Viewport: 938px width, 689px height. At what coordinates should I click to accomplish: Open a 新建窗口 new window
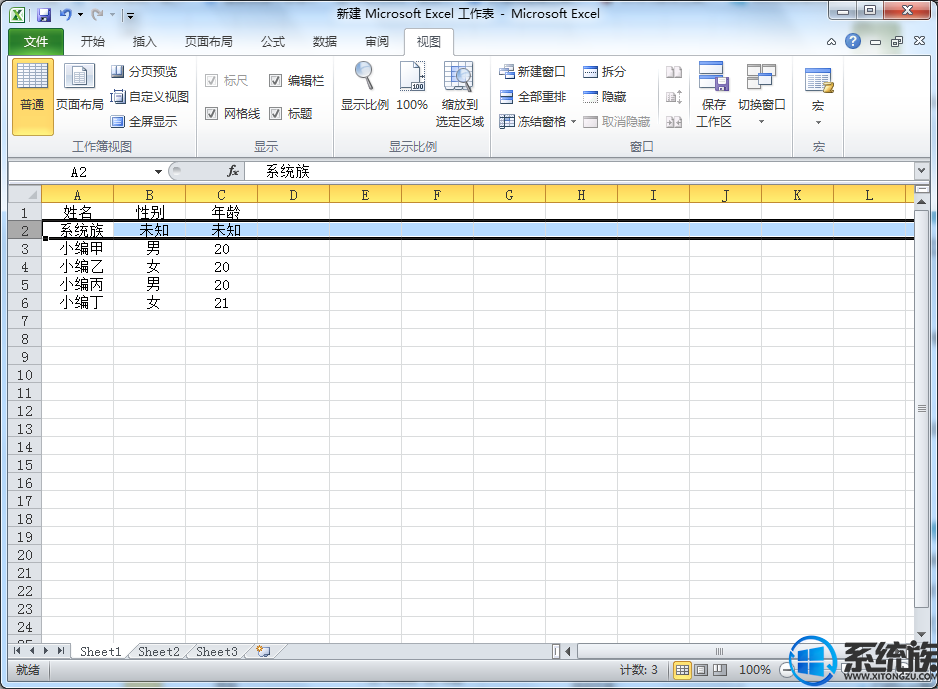click(x=532, y=72)
